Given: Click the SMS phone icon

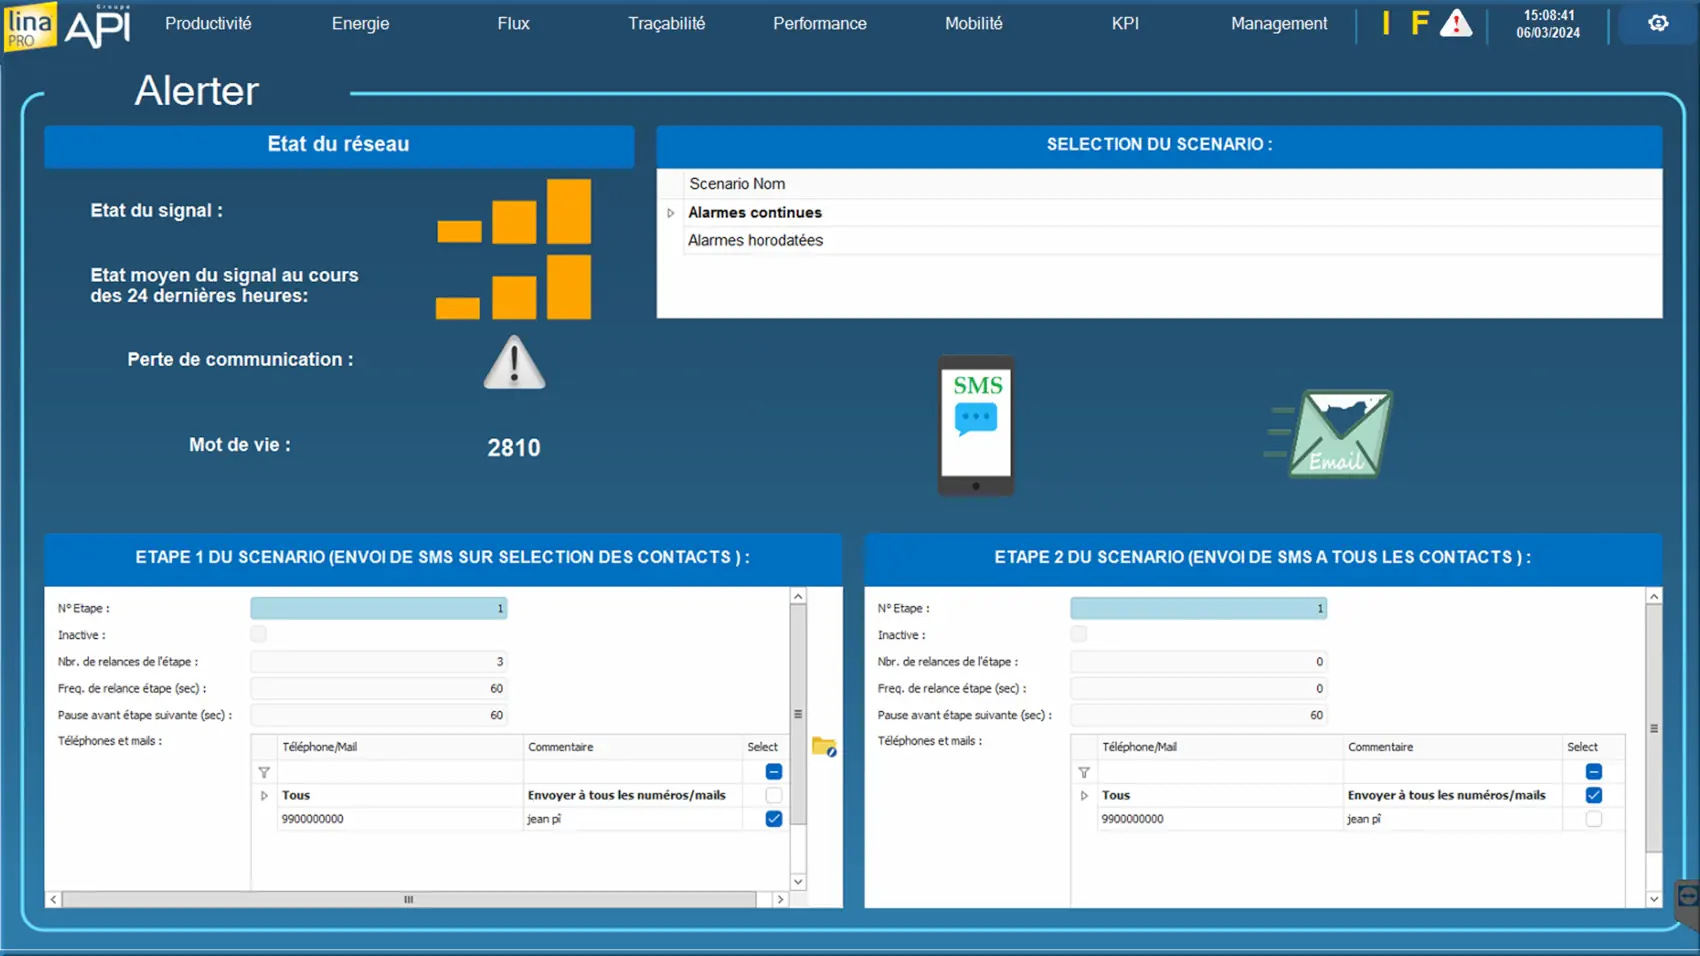Looking at the screenshot, I should pyautogui.click(x=976, y=426).
